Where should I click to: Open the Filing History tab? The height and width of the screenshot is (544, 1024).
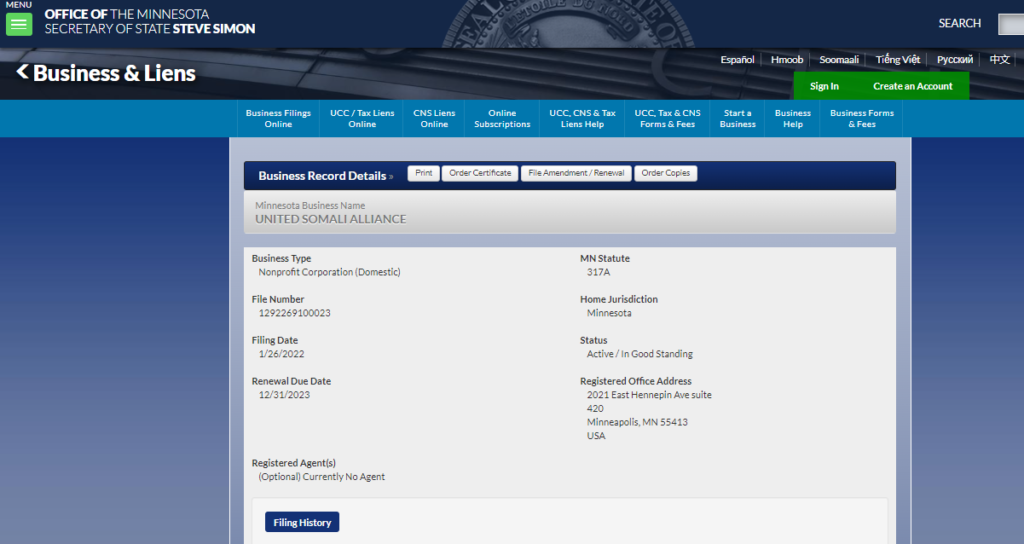tap(302, 522)
